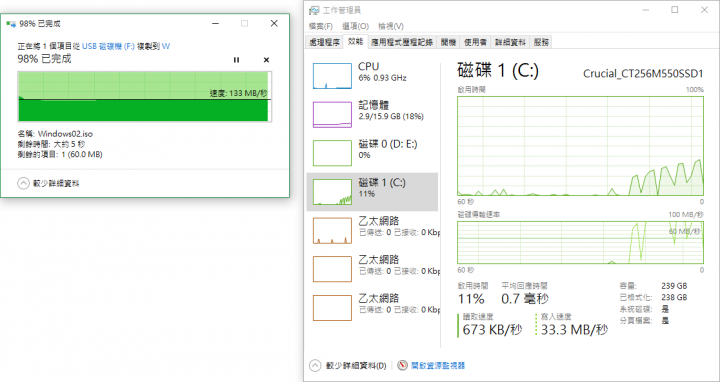The height and width of the screenshot is (382, 720).
Task: Click the Crucial_CT256M550SSD1 model name
Action: [643, 74]
